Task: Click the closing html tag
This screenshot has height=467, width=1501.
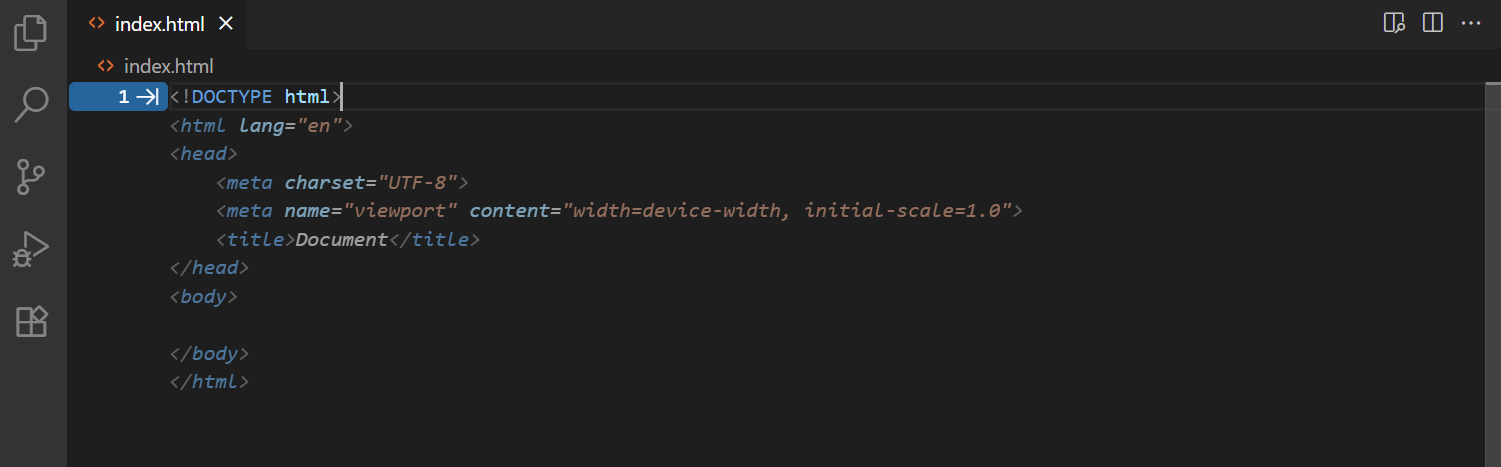Action: pos(209,382)
